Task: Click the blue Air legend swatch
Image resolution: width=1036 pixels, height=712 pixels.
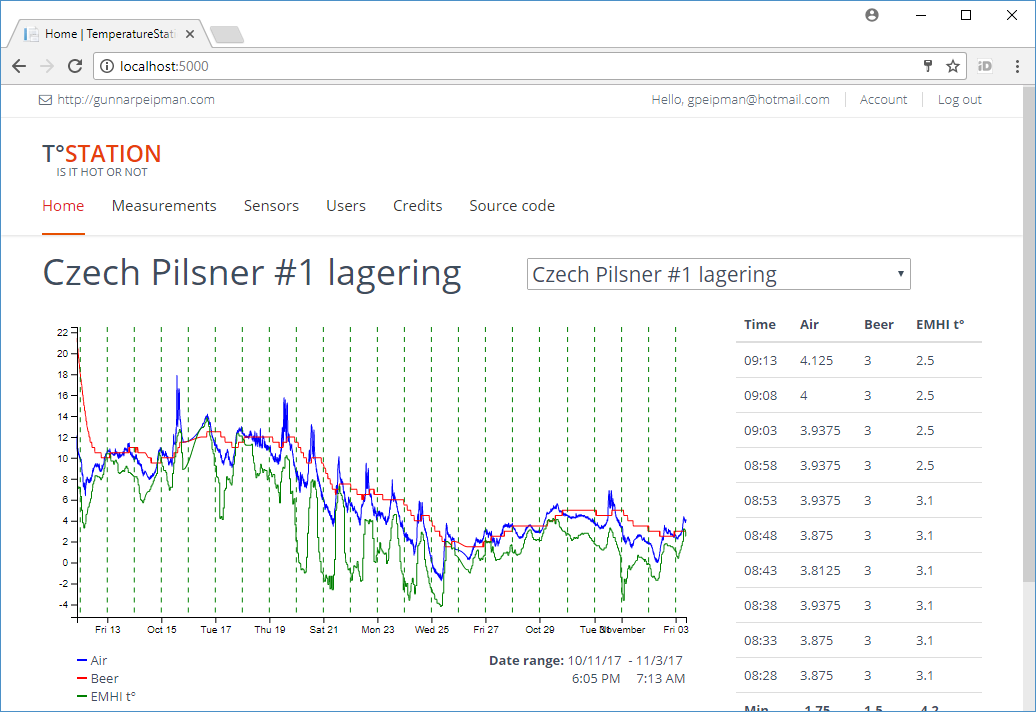Action: (x=82, y=661)
